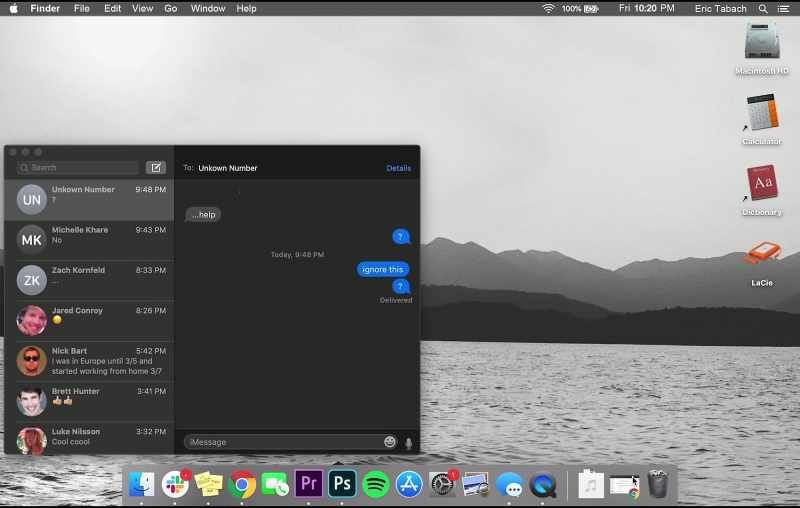Viewport: 800px width, 508px height.
Task: Open the Help menu
Action: click(x=246, y=9)
